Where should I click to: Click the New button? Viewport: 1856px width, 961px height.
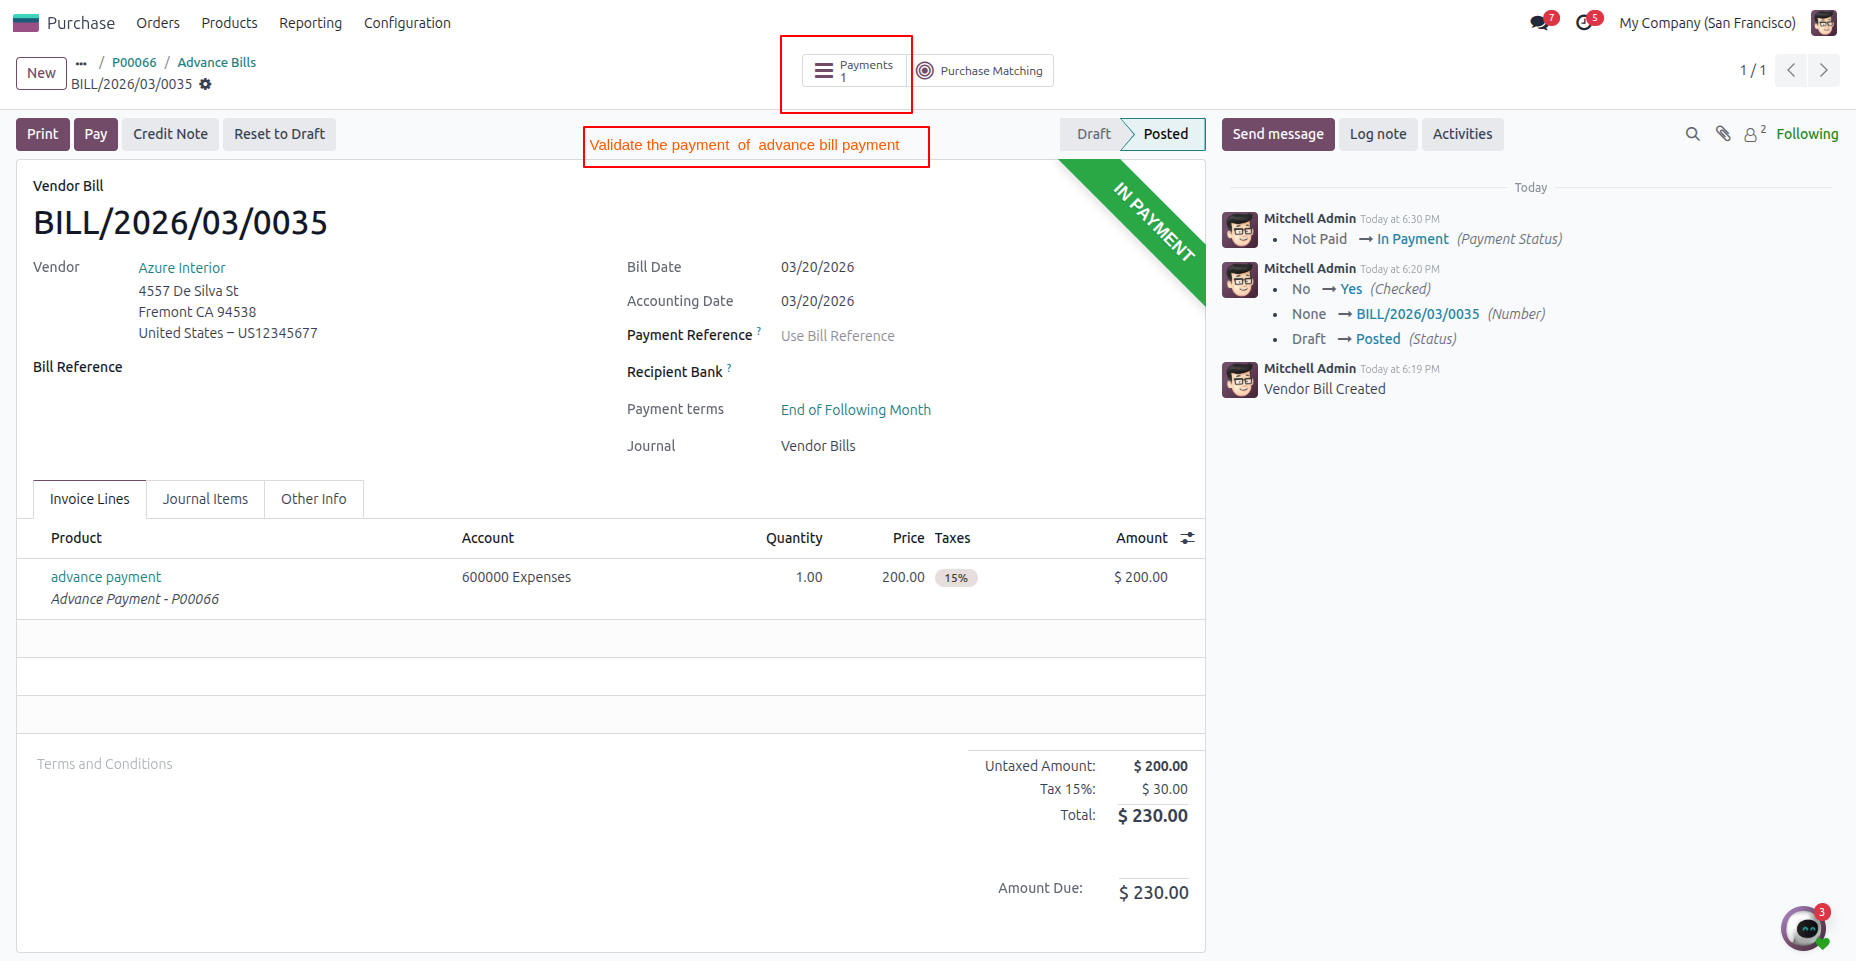click(x=41, y=73)
